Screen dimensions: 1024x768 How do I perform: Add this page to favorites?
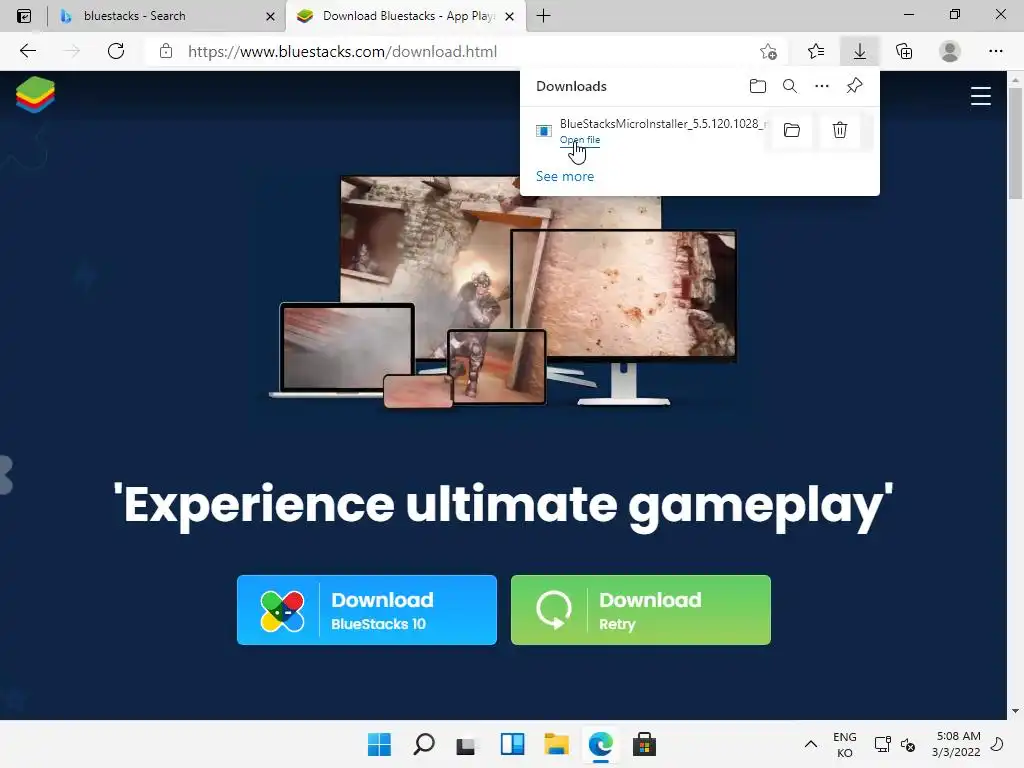pos(769,51)
